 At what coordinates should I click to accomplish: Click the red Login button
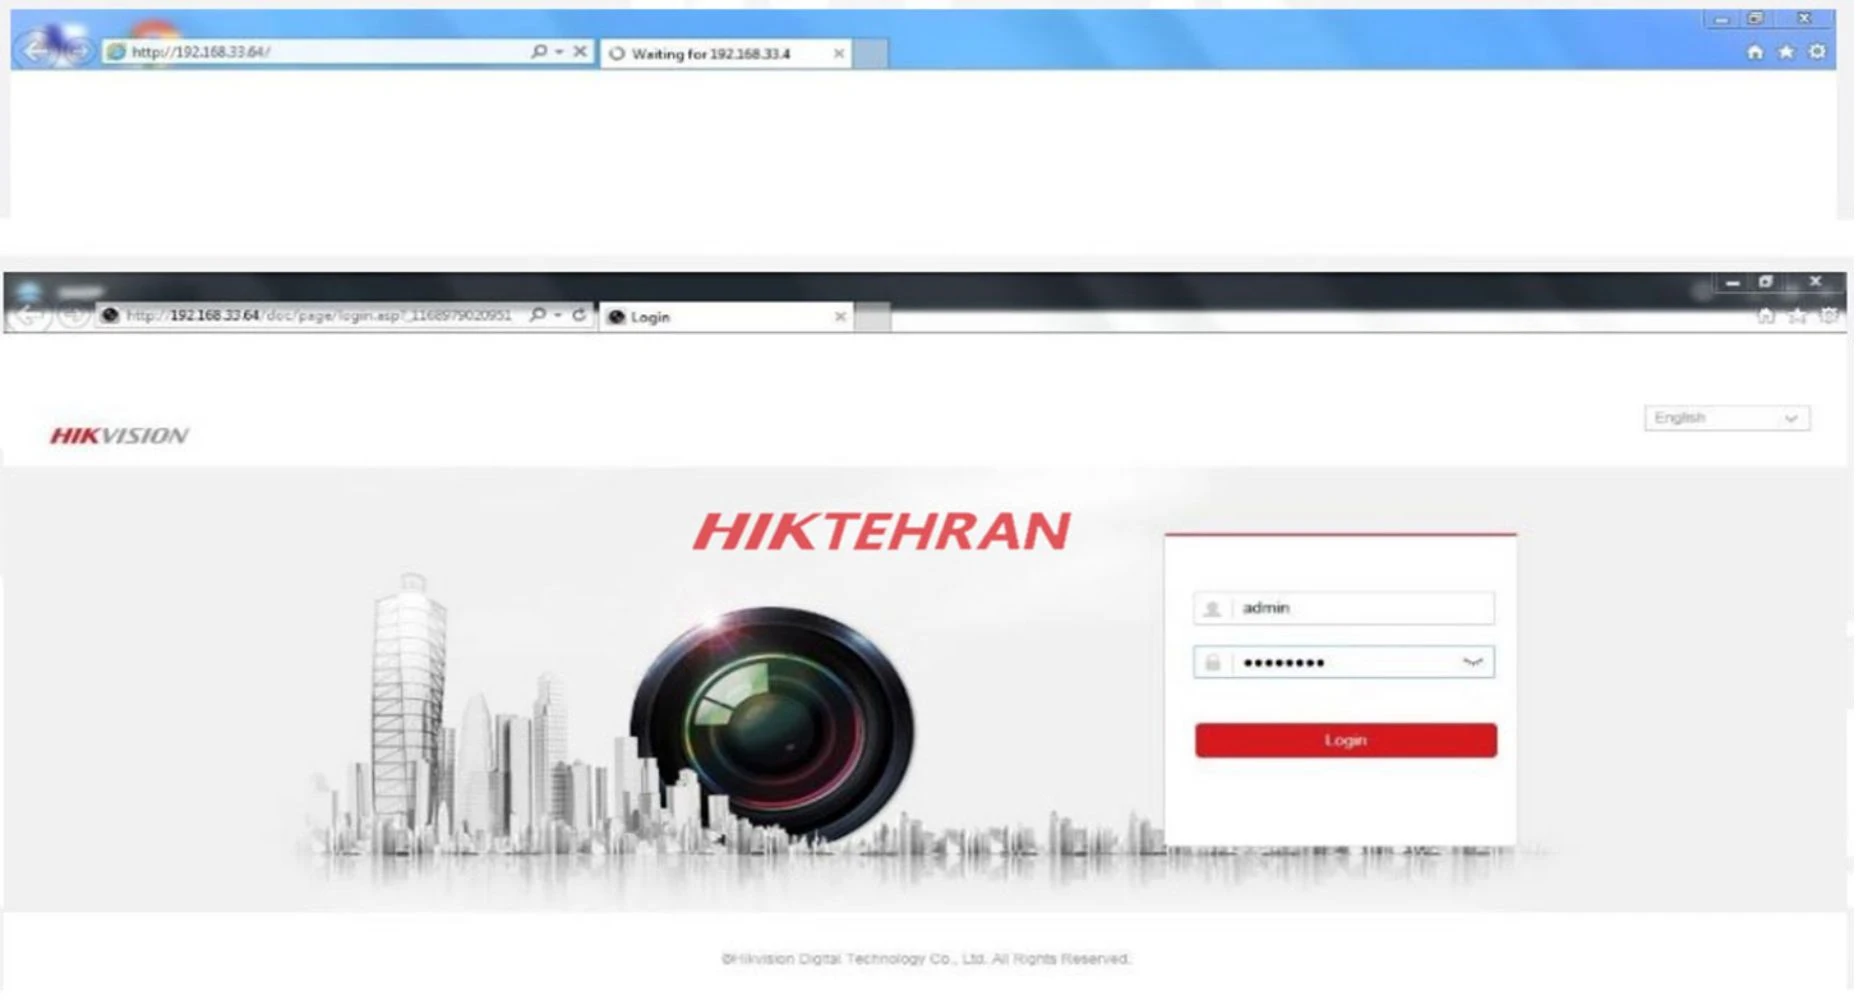(x=1346, y=740)
